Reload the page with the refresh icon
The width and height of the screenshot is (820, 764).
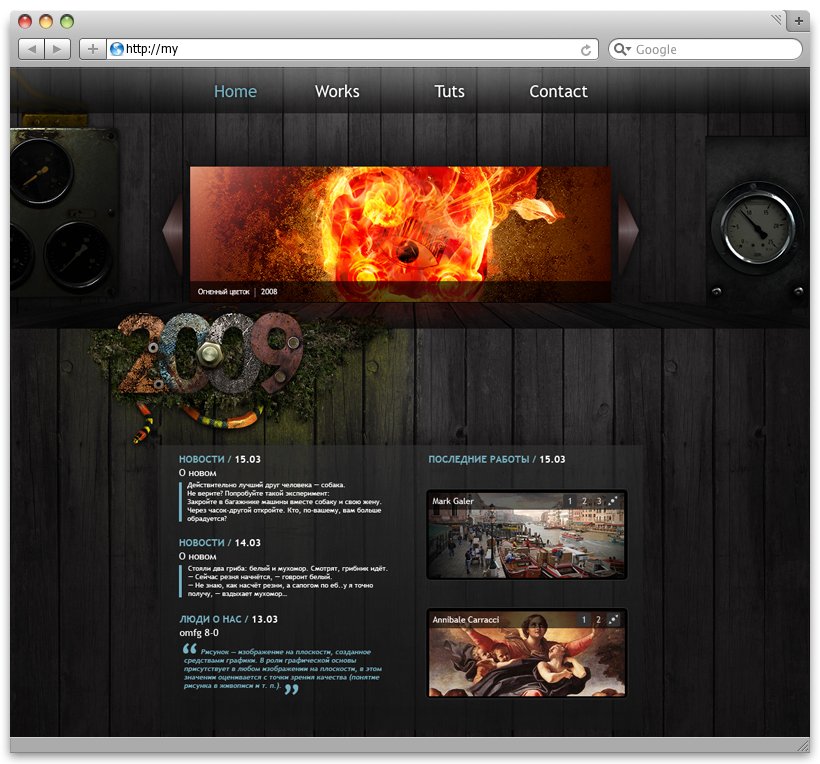click(586, 50)
